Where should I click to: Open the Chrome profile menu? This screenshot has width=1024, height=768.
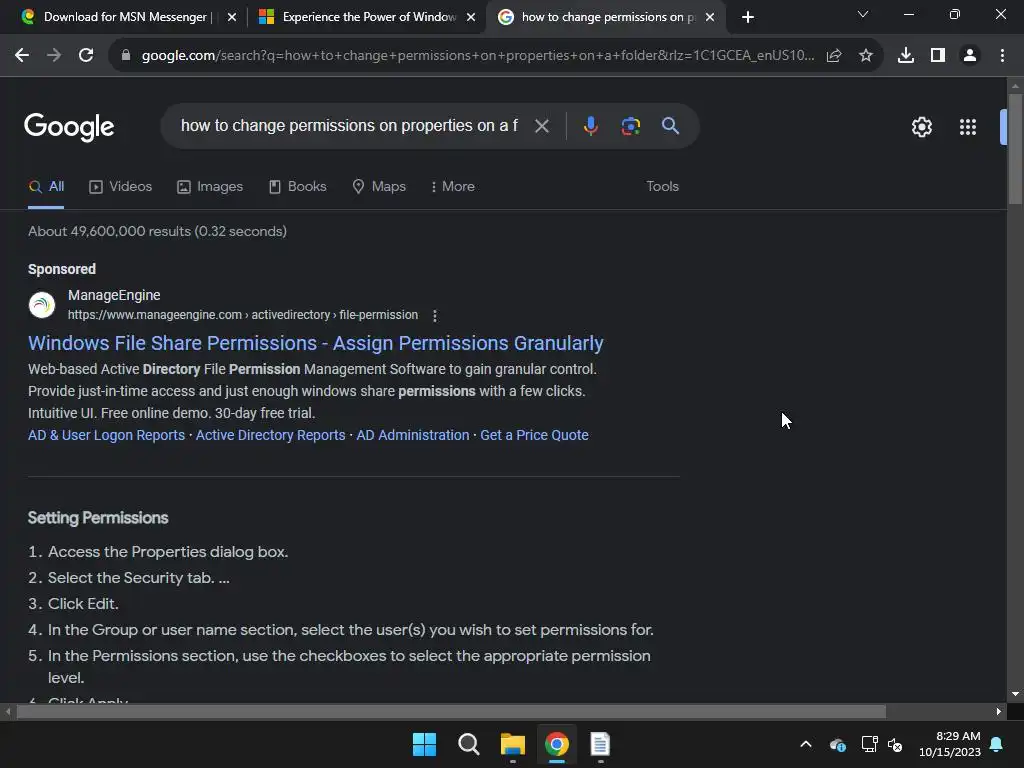[970, 56]
